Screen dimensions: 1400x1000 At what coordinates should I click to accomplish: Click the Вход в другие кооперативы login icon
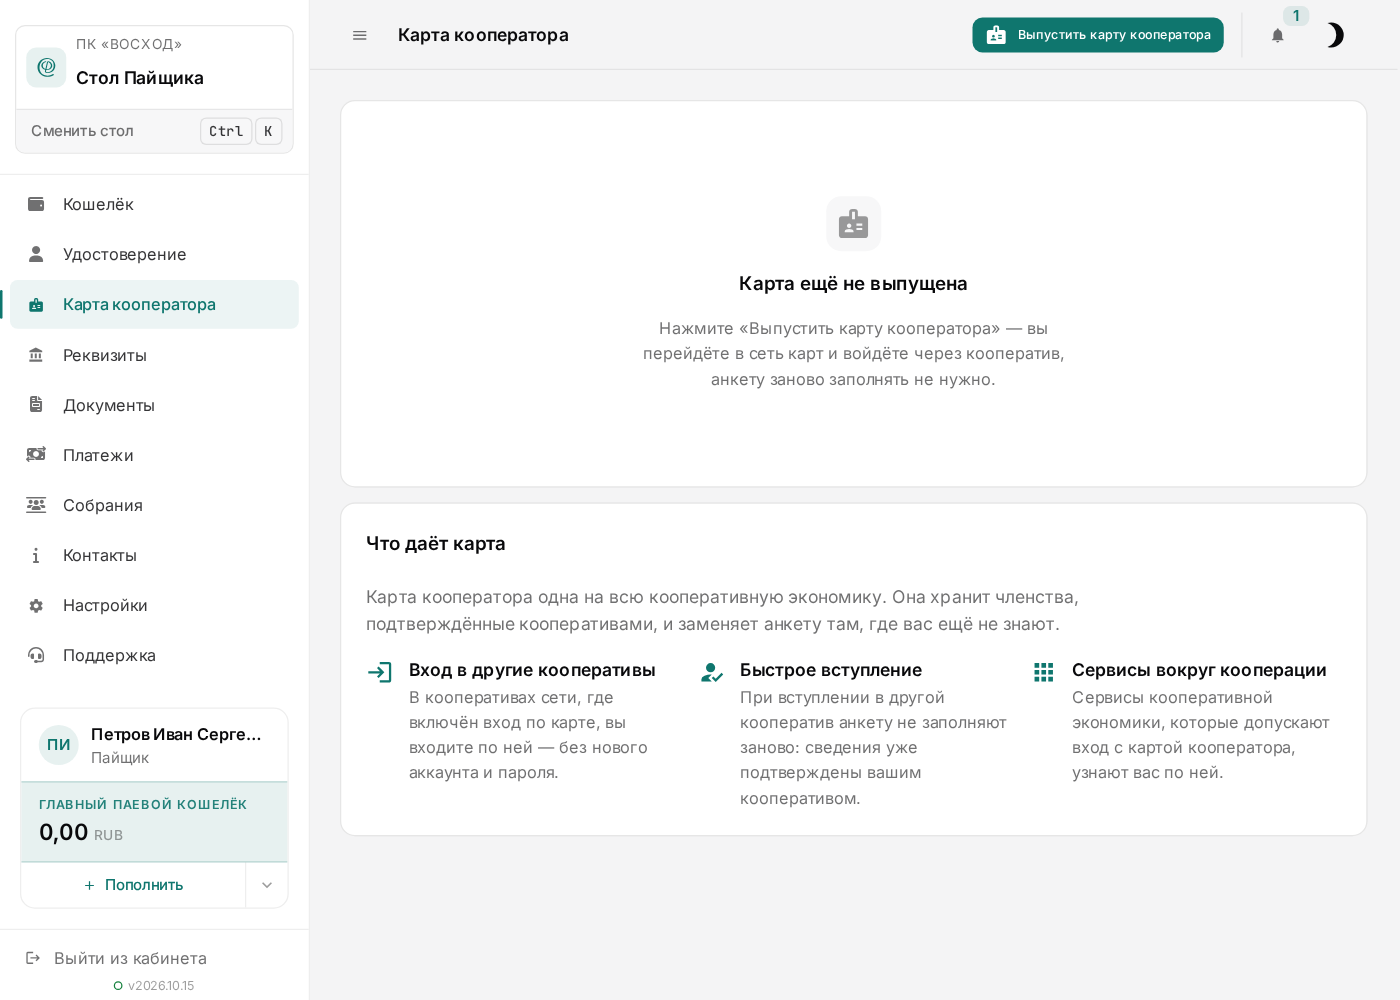tap(379, 672)
